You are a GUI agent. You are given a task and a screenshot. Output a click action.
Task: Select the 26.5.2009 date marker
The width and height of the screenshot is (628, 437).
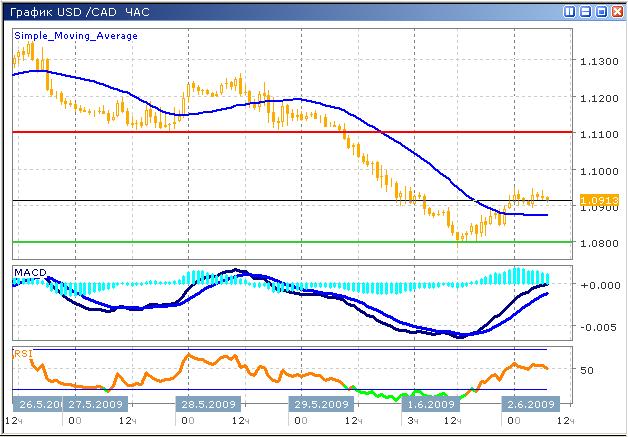point(39,405)
